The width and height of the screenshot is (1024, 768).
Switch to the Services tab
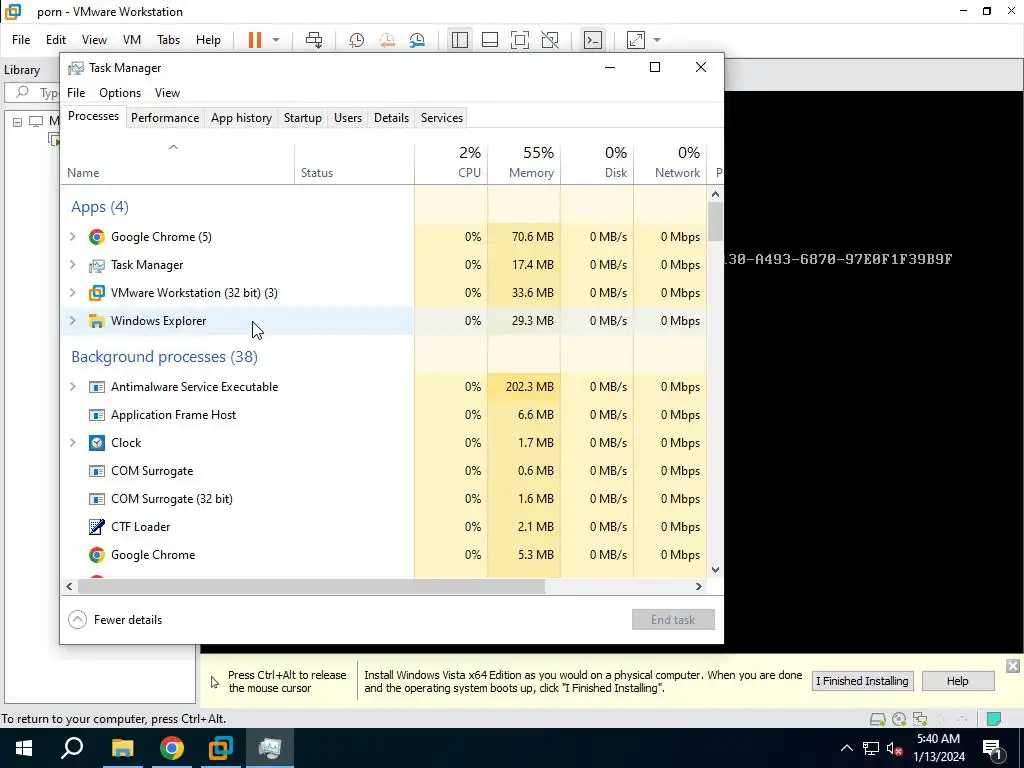441,118
